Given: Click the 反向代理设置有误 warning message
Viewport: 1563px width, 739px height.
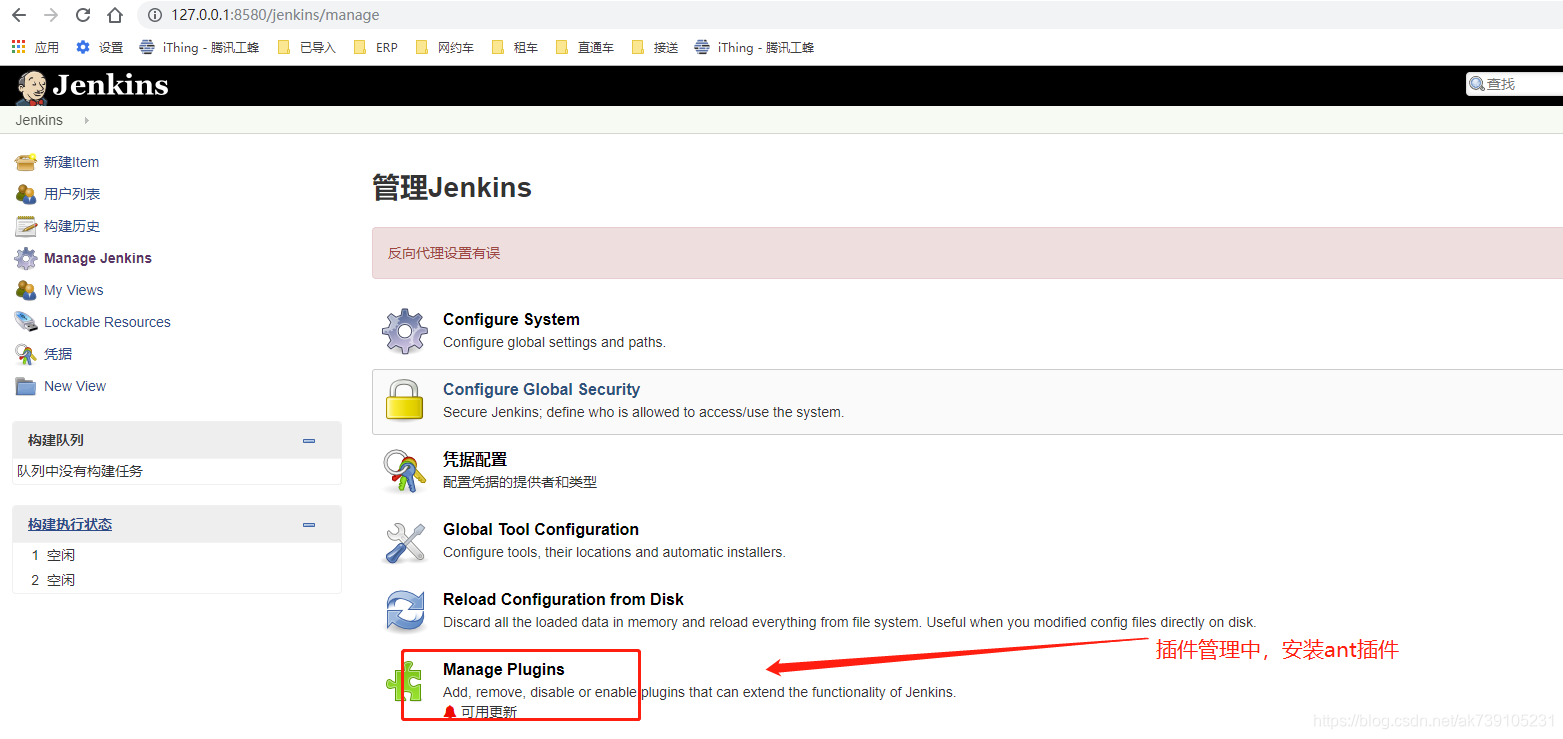Looking at the screenshot, I should [444, 253].
